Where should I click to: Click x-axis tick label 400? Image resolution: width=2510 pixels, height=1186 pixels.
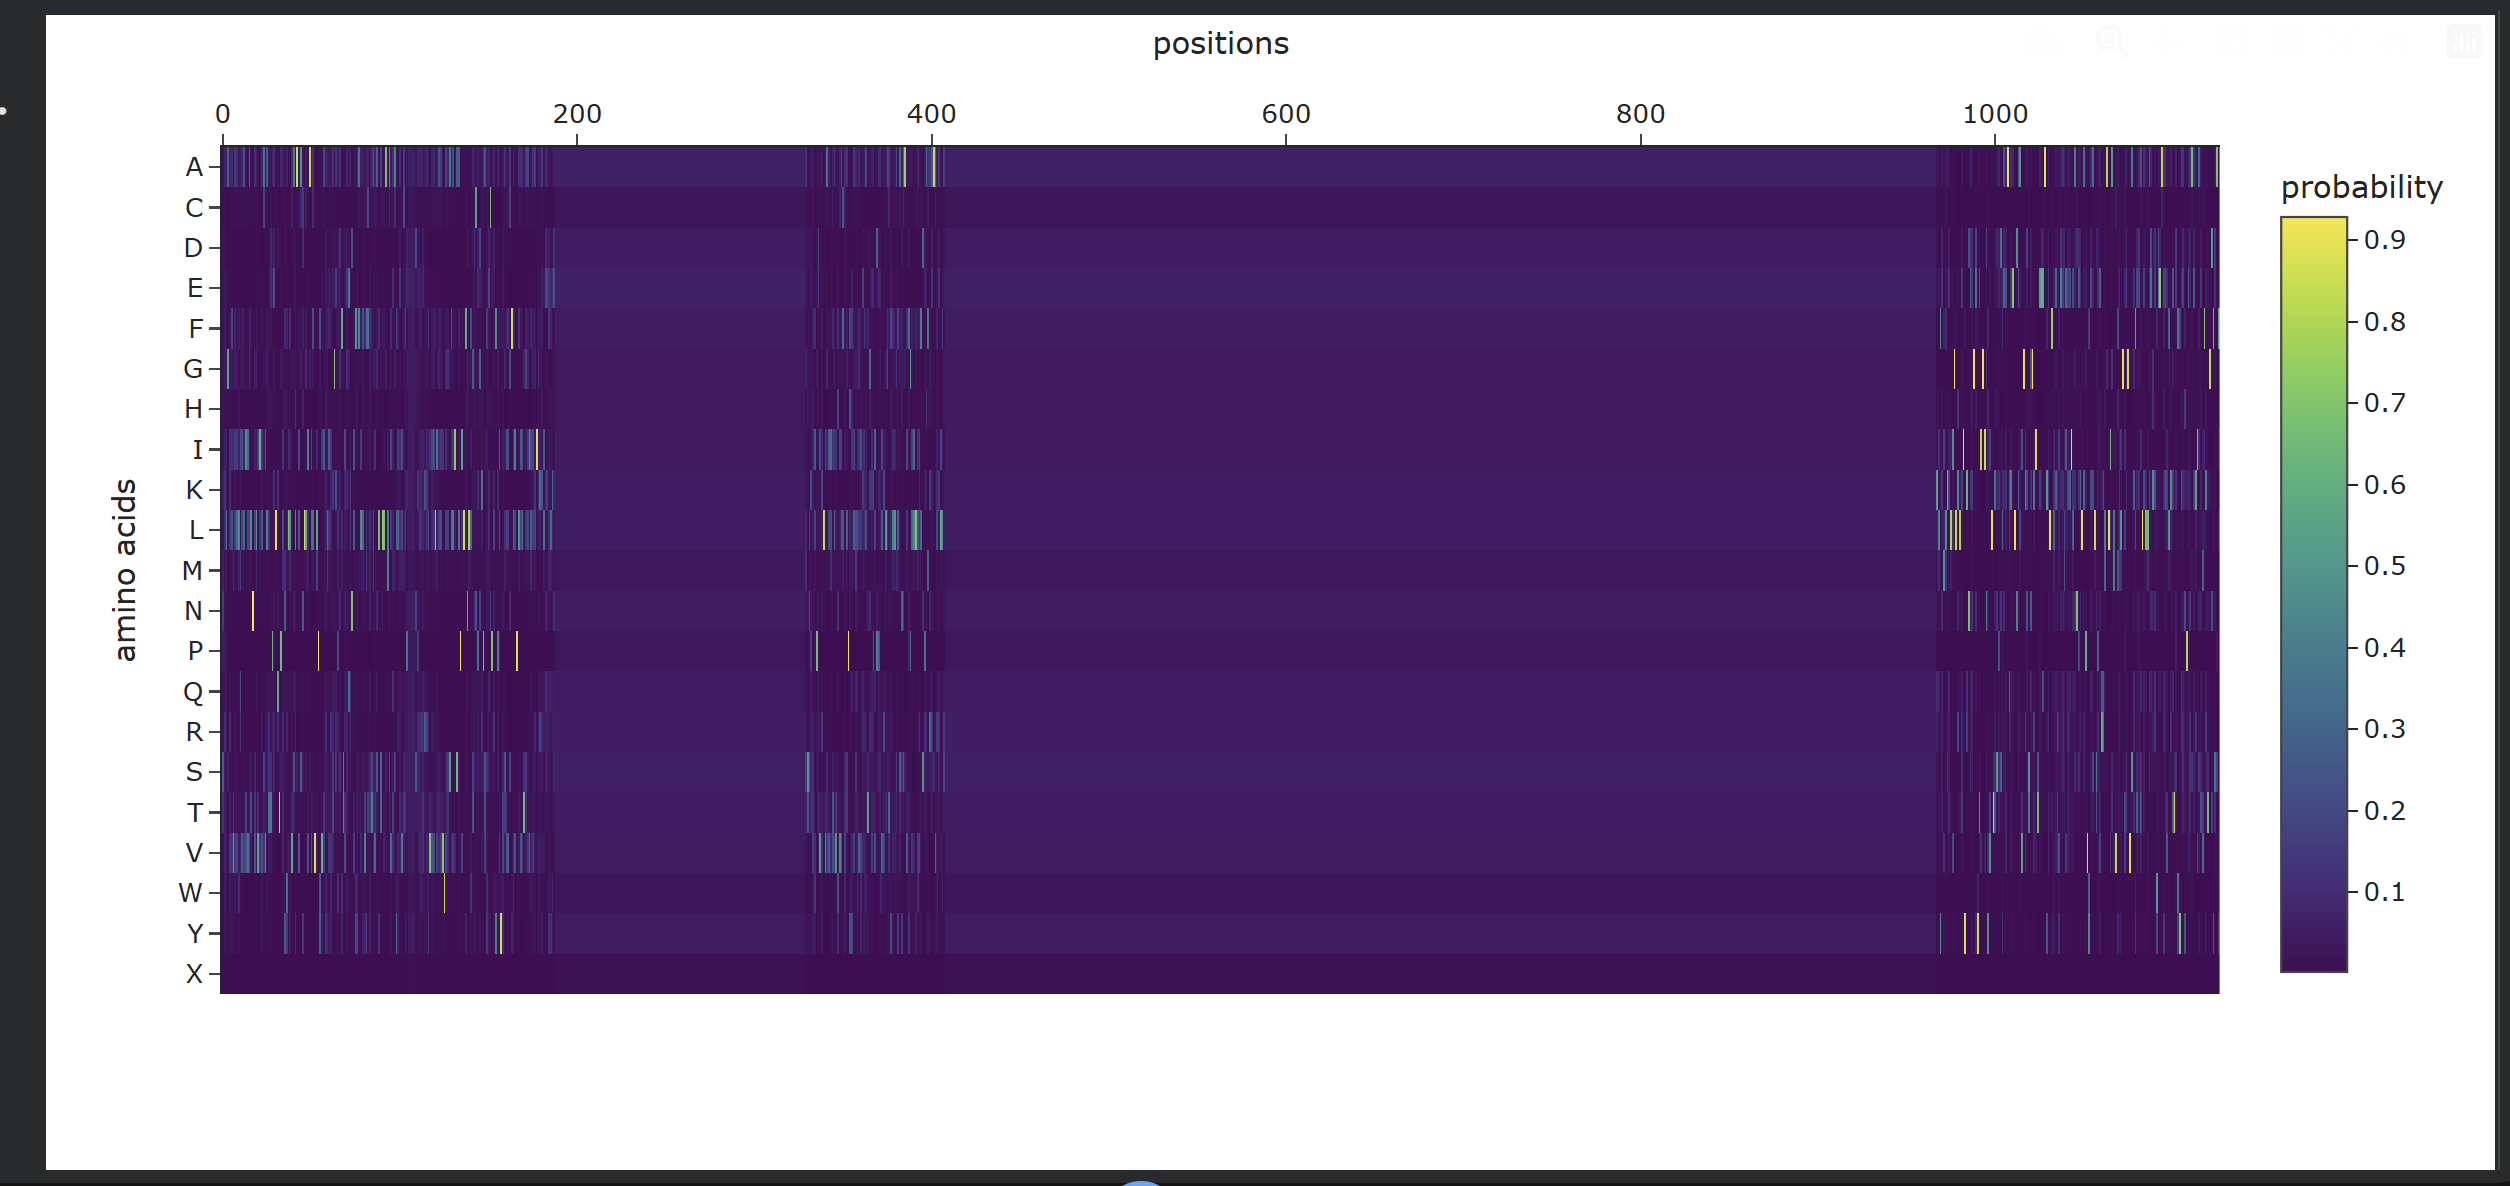pos(931,114)
